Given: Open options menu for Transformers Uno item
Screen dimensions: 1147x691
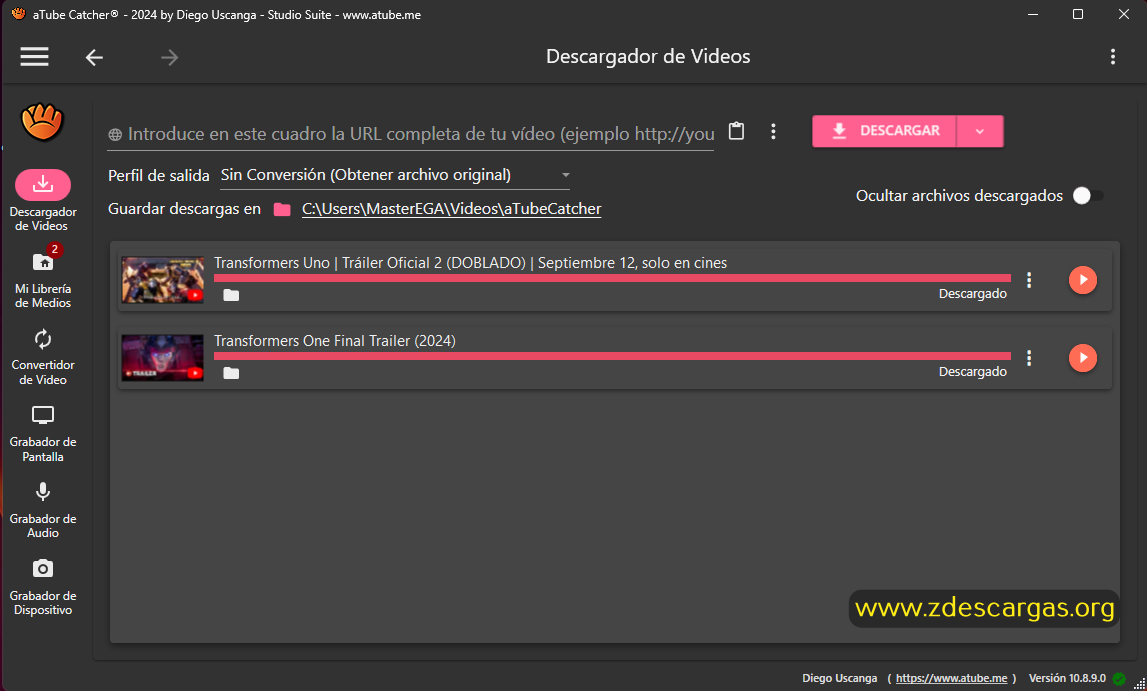Looking at the screenshot, I should coord(1029,280).
